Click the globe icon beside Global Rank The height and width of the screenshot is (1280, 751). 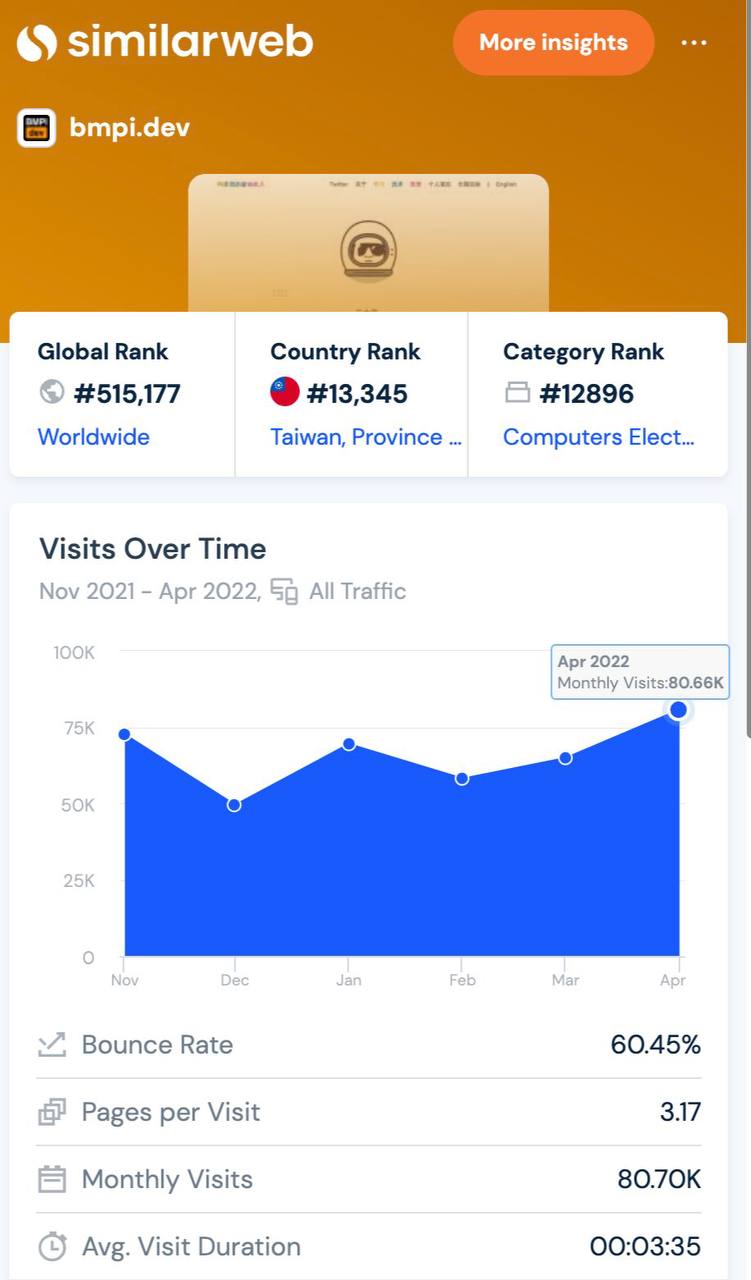coord(52,393)
